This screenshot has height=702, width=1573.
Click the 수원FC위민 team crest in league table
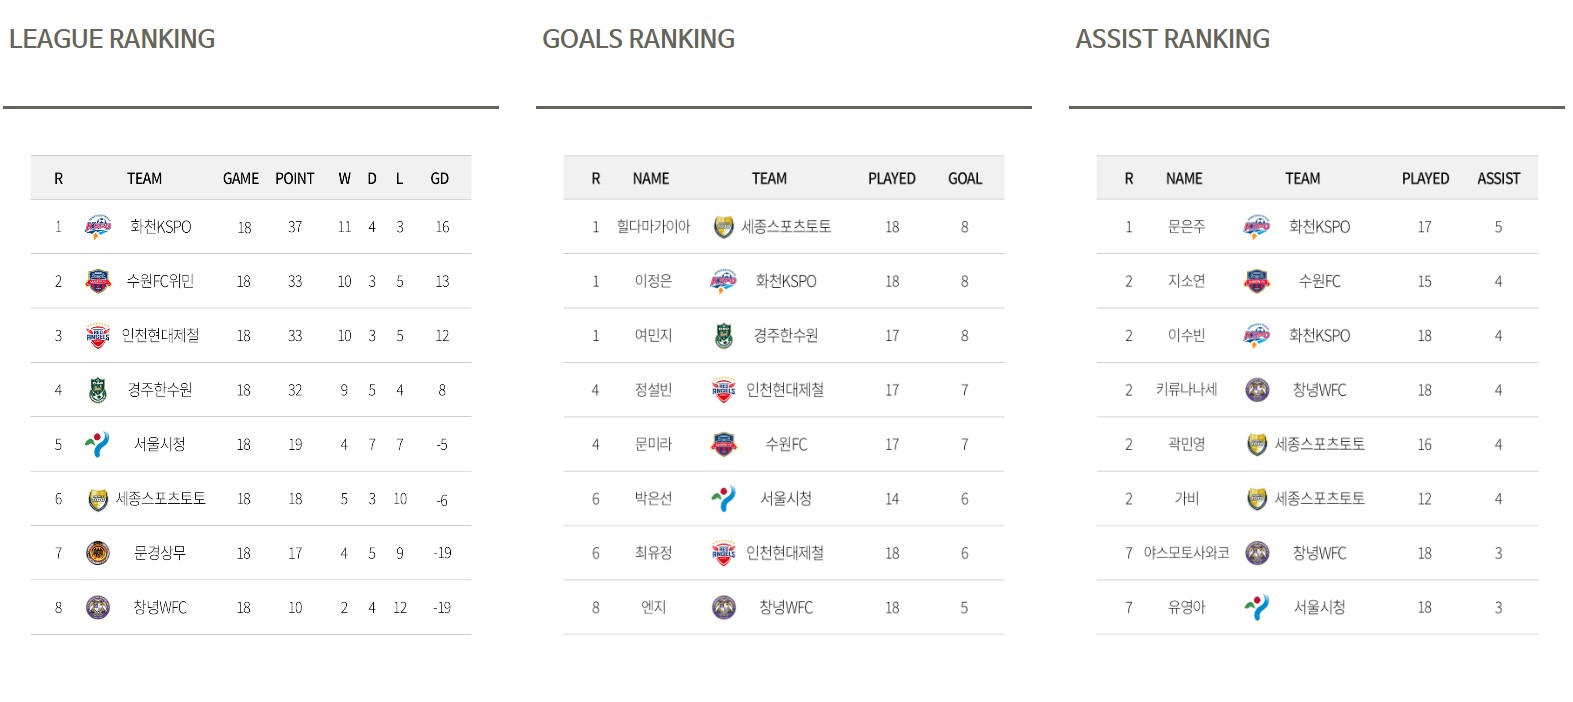[x=98, y=281]
